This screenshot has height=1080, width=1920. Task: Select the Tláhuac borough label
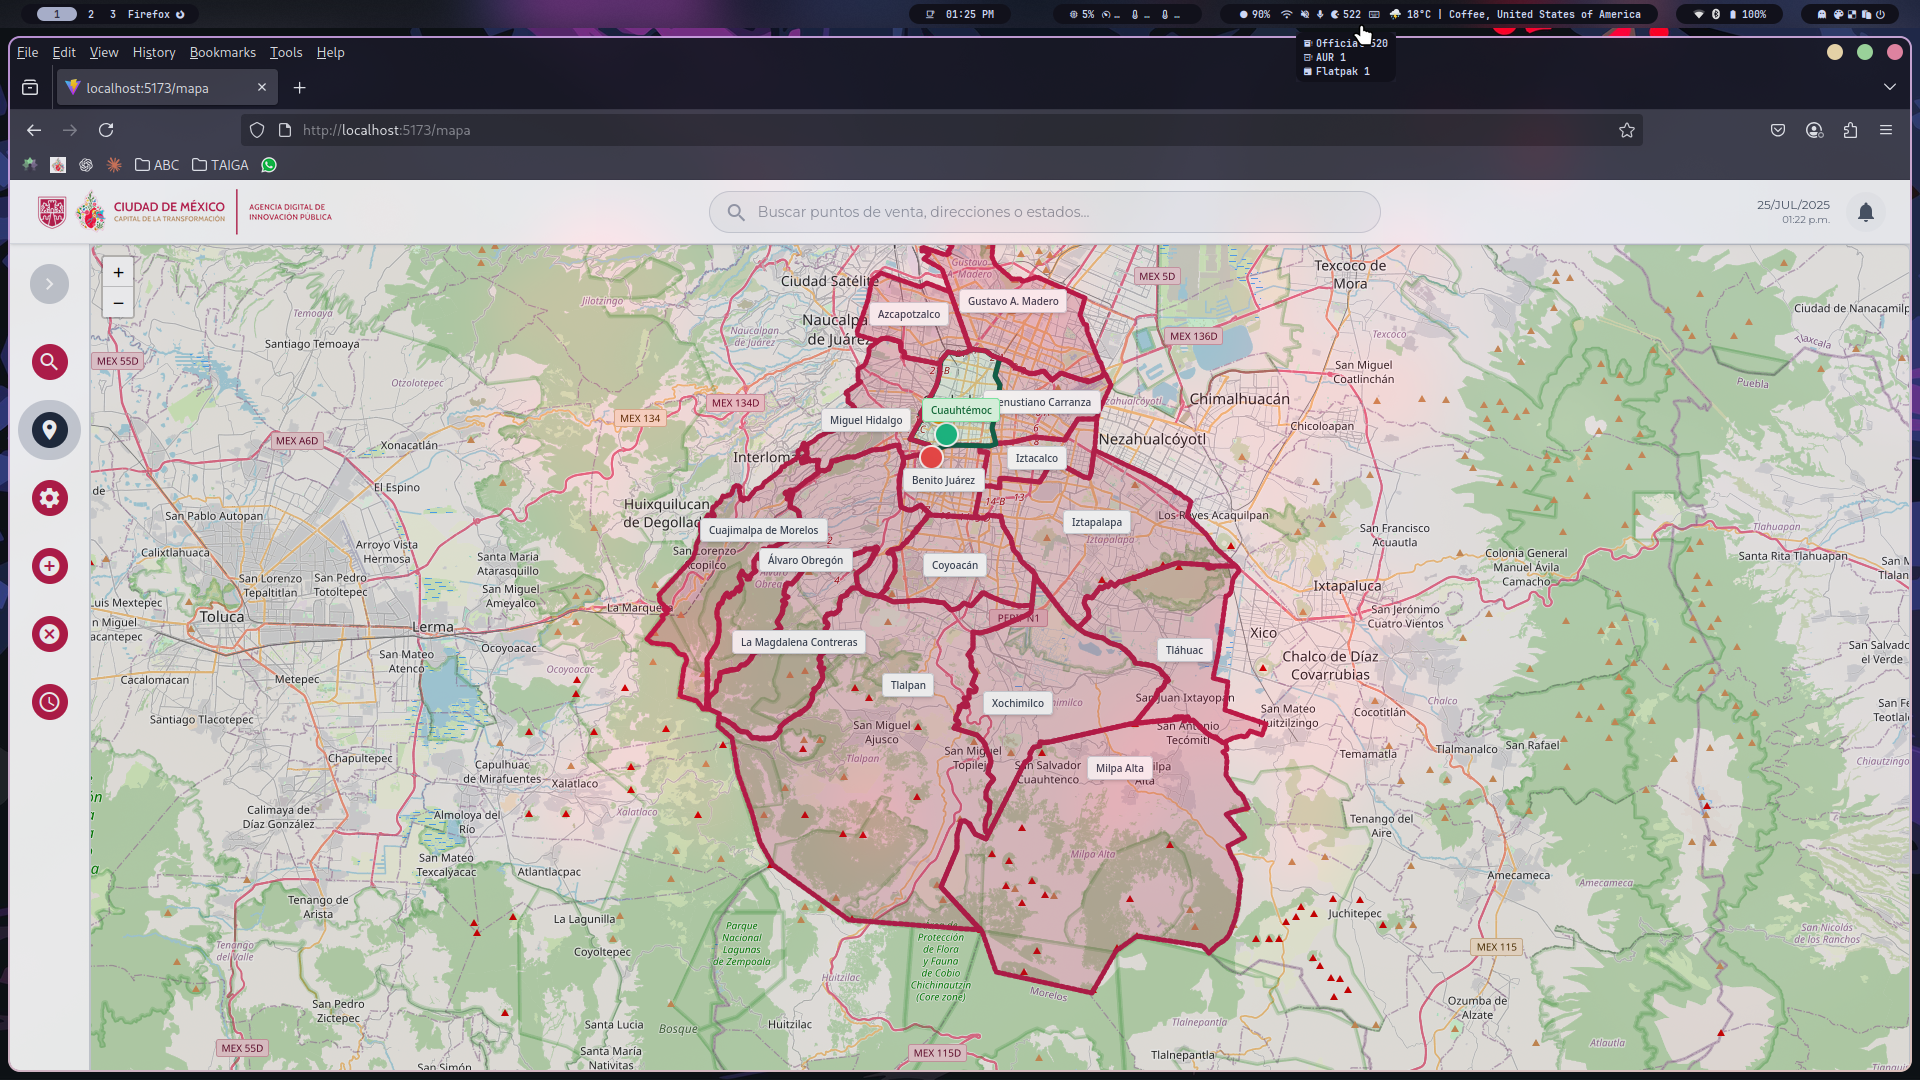(1184, 650)
